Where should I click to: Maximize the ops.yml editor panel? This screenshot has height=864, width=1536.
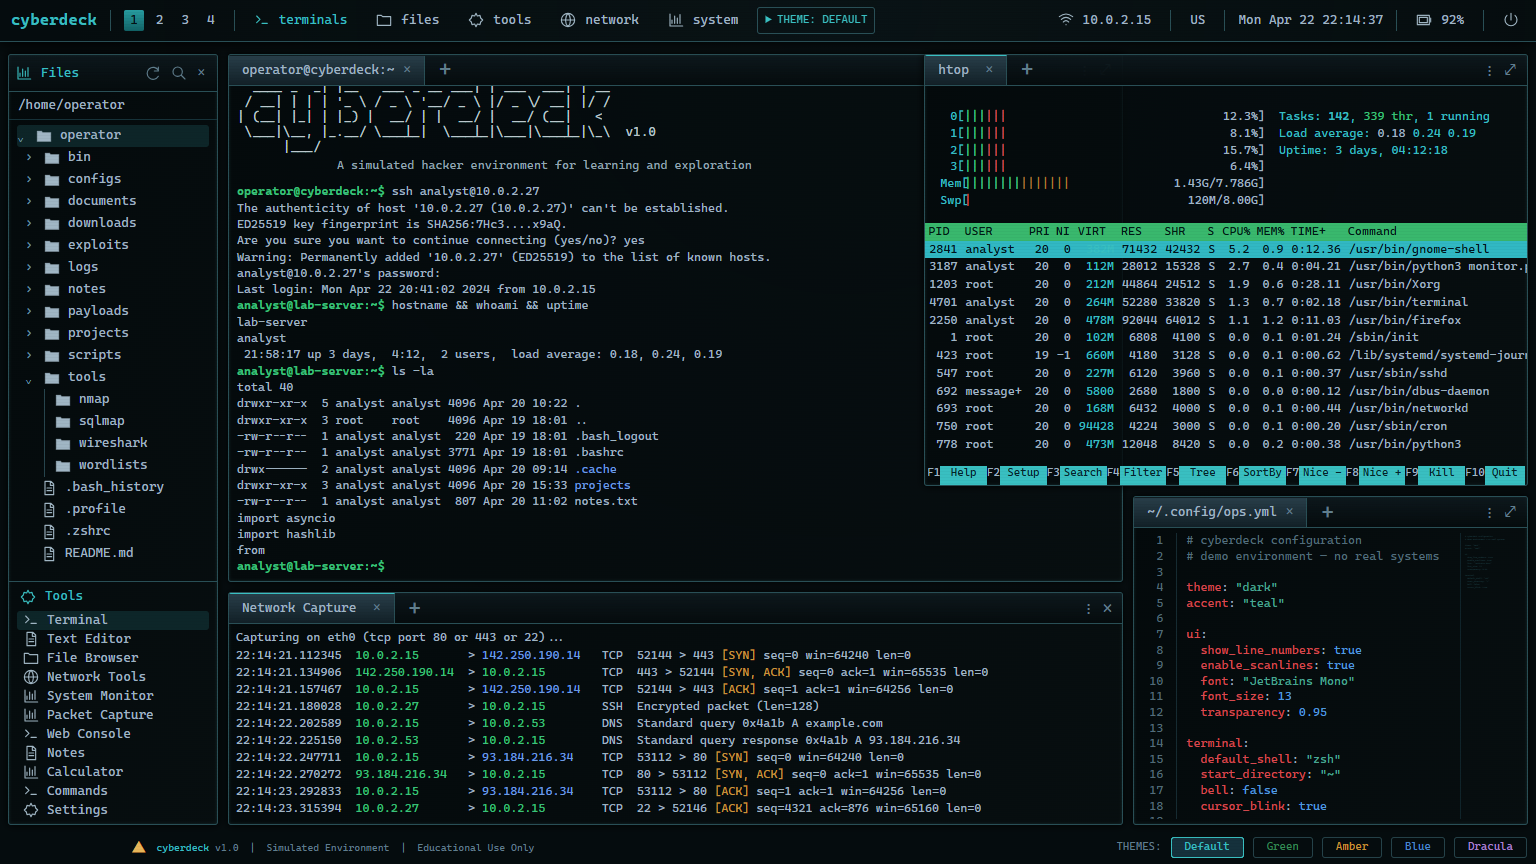click(1510, 512)
